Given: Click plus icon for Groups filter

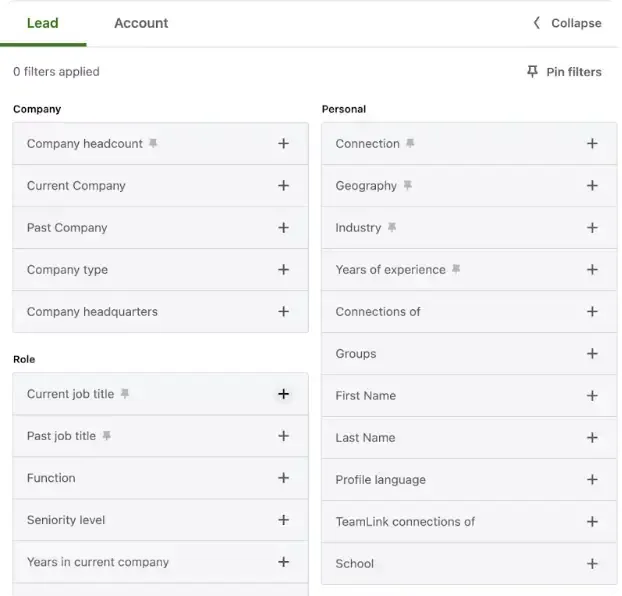Looking at the screenshot, I should 592,354.
